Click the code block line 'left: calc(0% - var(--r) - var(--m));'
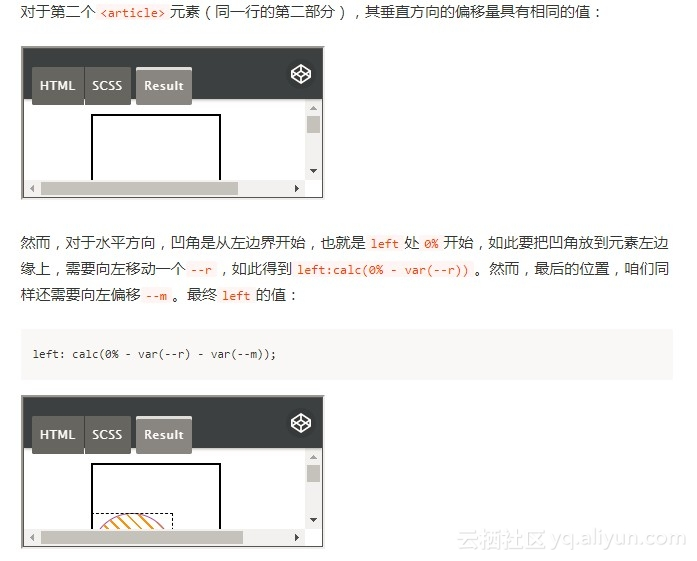697x561 pixels. click(x=154, y=354)
